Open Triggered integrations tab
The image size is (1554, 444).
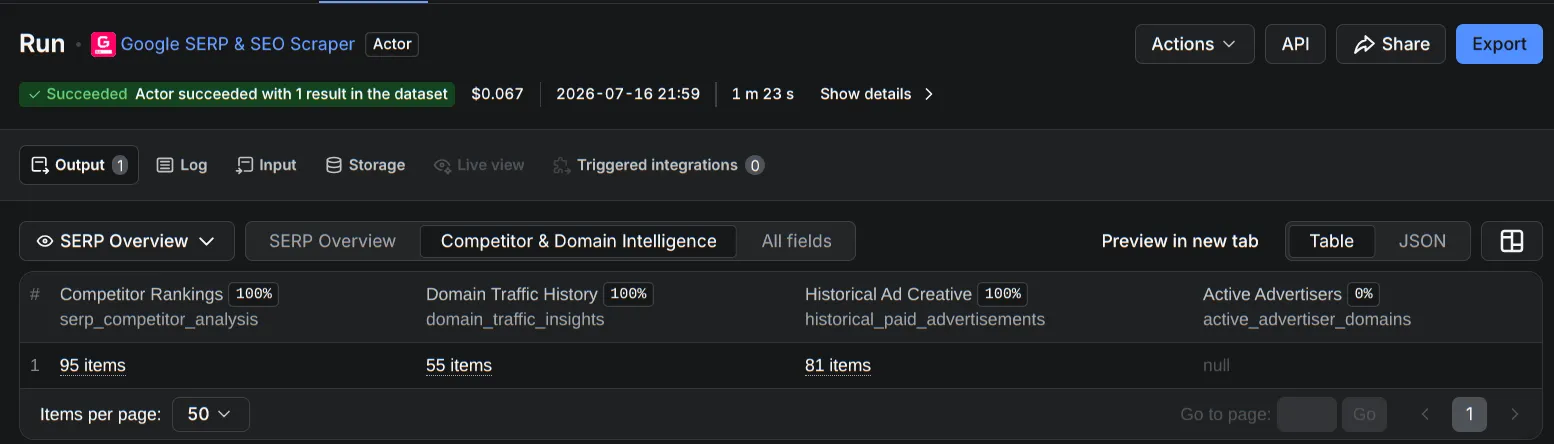(x=659, y=165)
